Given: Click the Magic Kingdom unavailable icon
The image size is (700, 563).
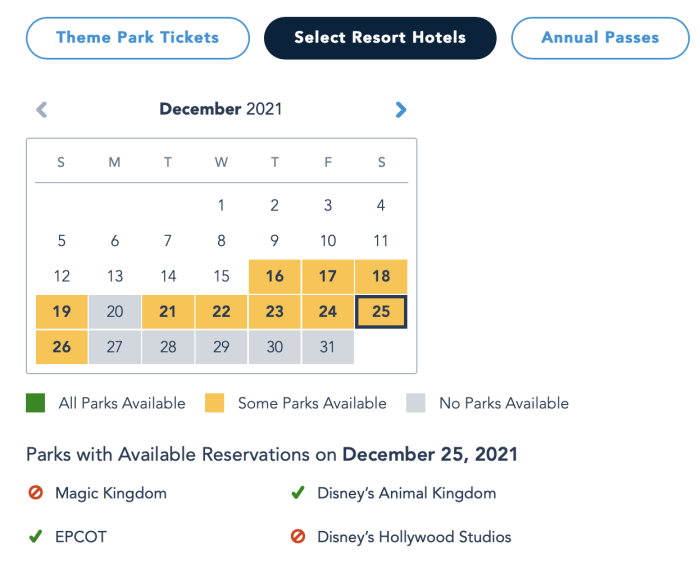Looking at the screenshot, I should [x=35, y=493].
